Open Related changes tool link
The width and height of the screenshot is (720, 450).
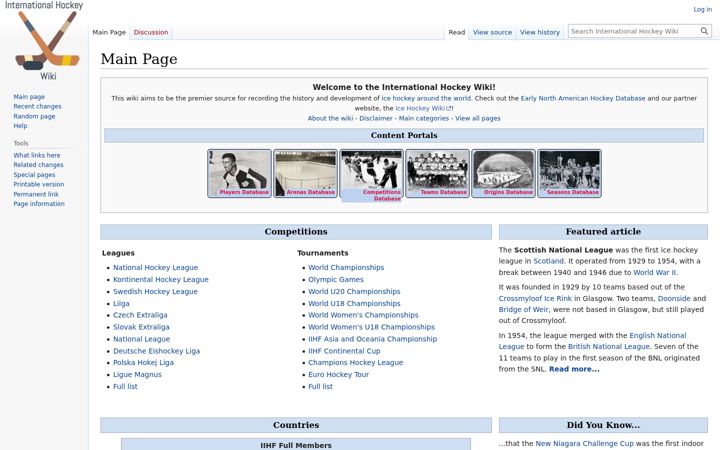tap(38, 164)
